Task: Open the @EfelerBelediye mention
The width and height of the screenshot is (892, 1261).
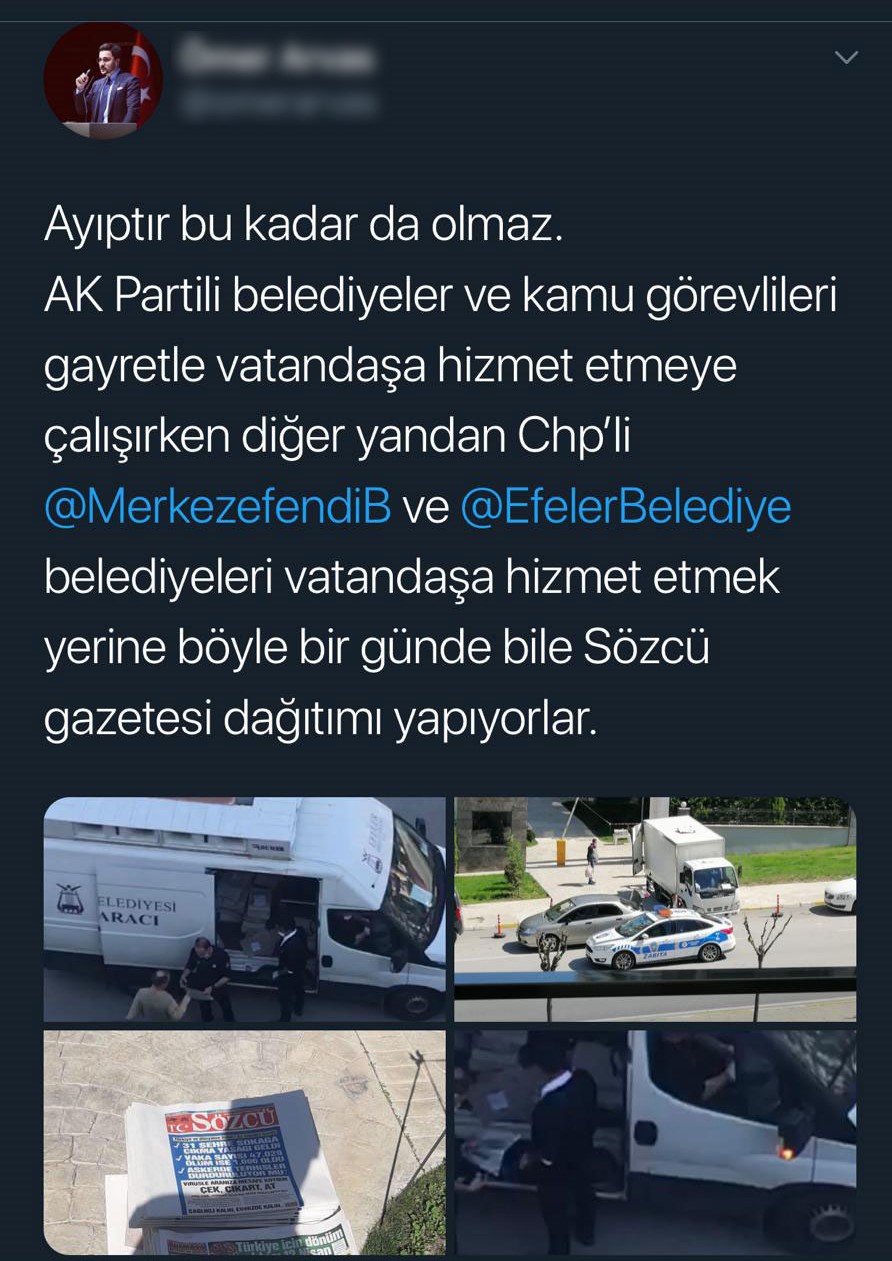Action: (x=626, y=508)
